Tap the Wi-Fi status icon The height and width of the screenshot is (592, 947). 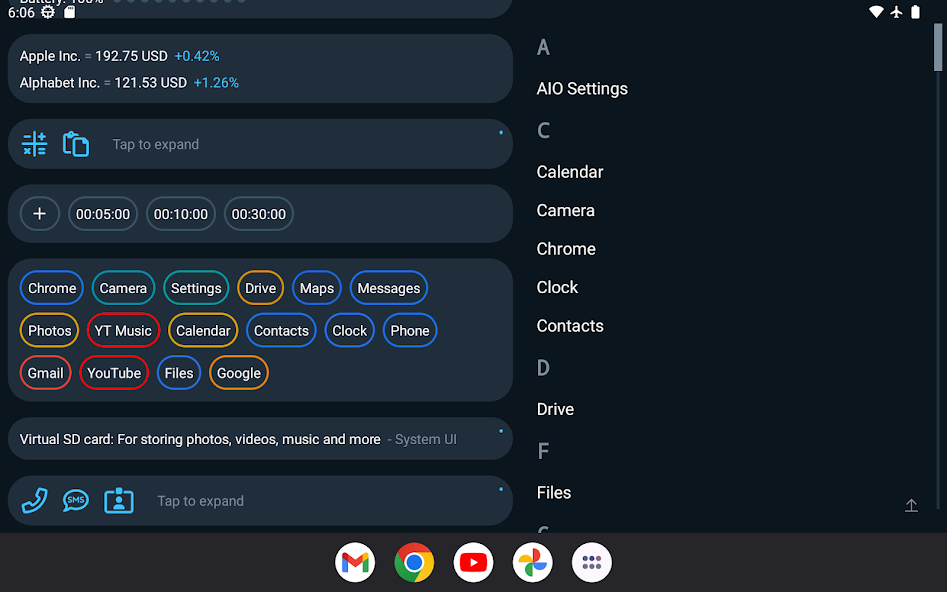click(876, 12)
